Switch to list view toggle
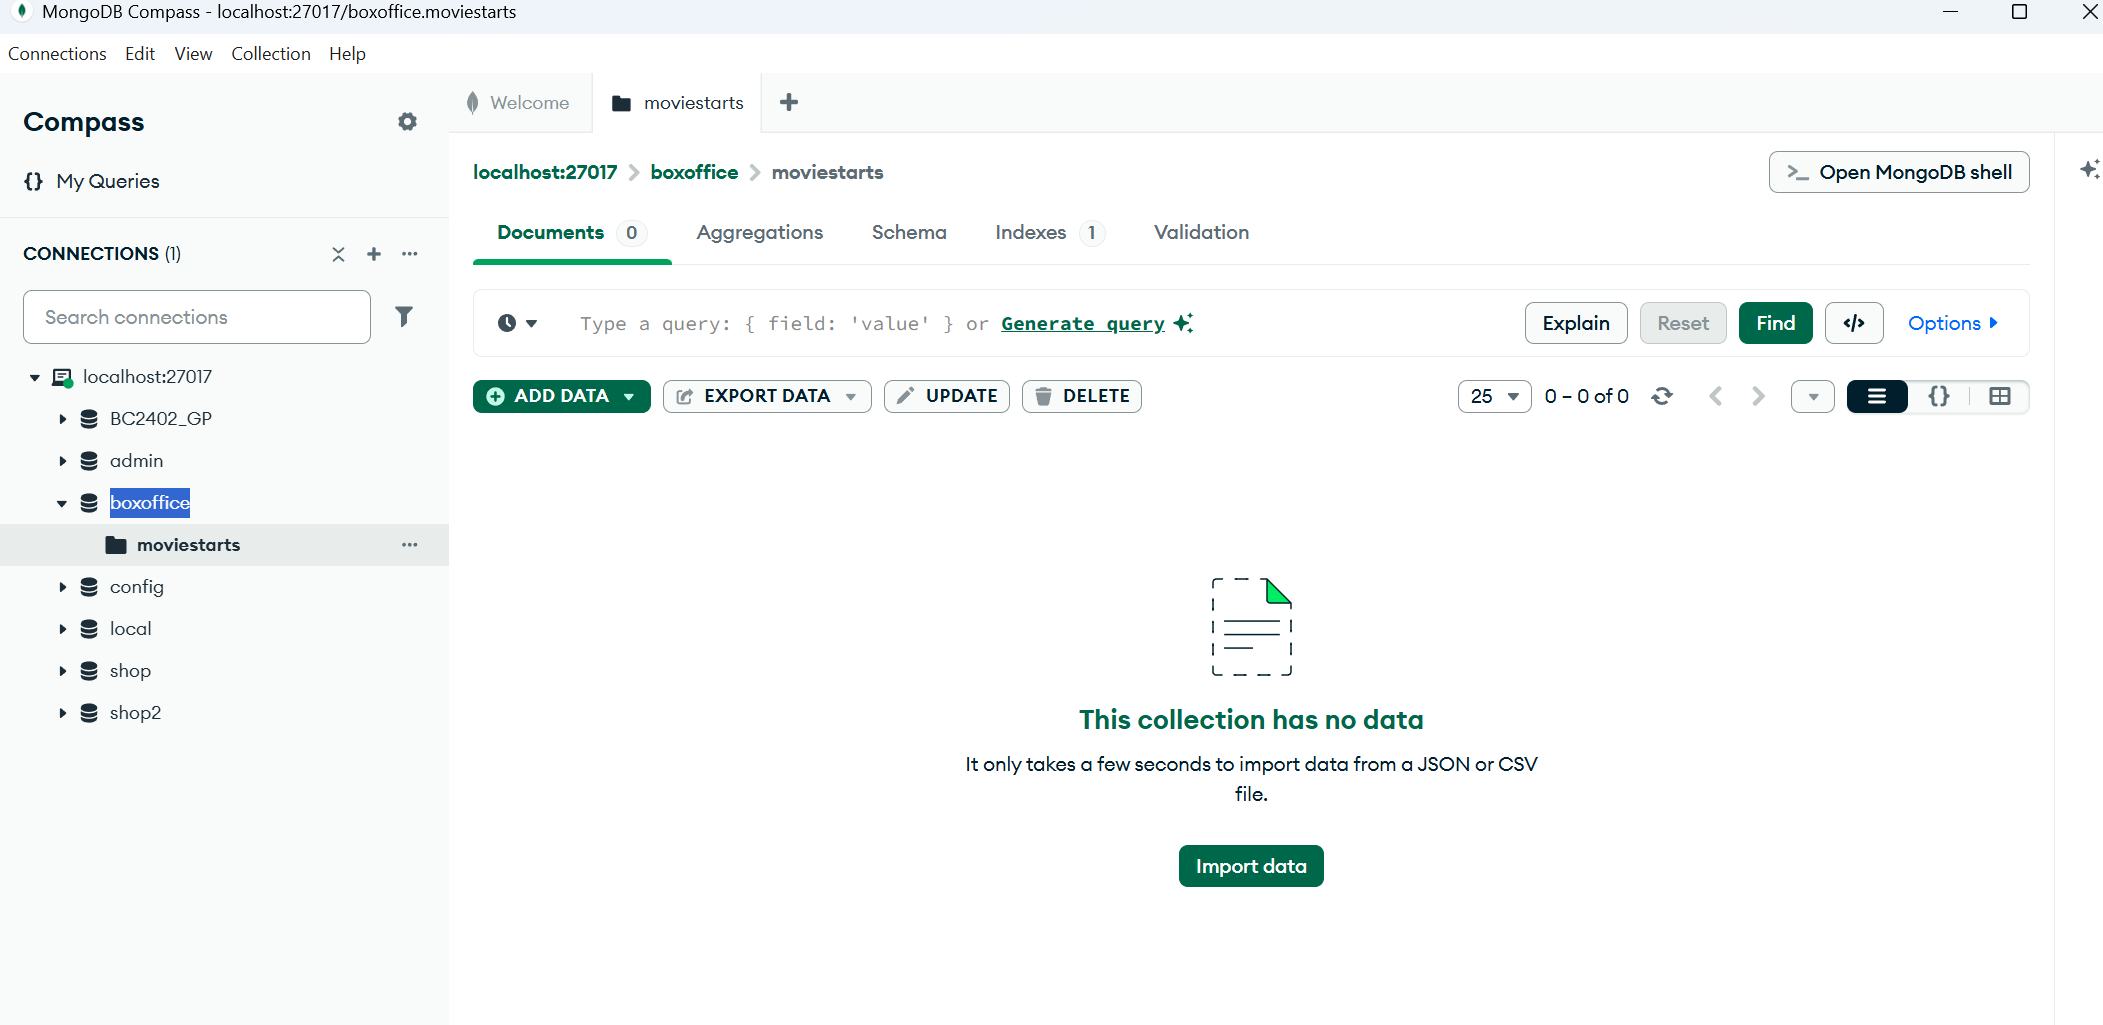2103x1025 pixels. click(x=1877, y=396)
